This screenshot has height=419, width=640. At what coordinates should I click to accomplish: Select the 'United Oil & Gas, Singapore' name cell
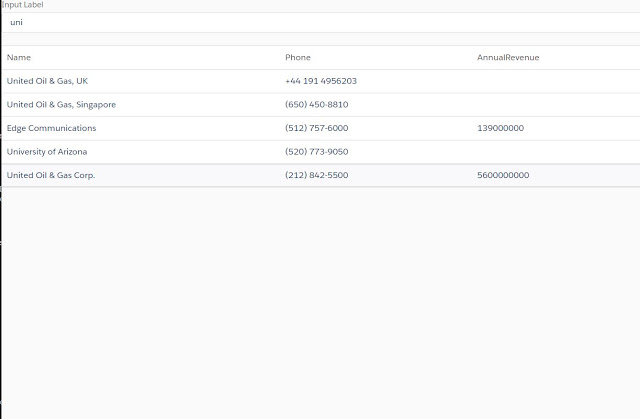pyautogui.click(x=61, y=105)
